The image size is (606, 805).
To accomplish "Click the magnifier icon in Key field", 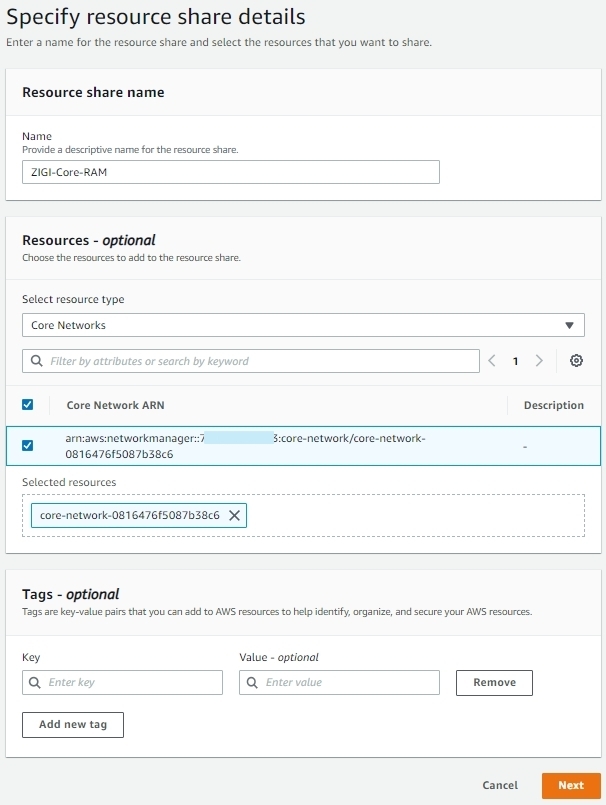I will click(34, 682).
